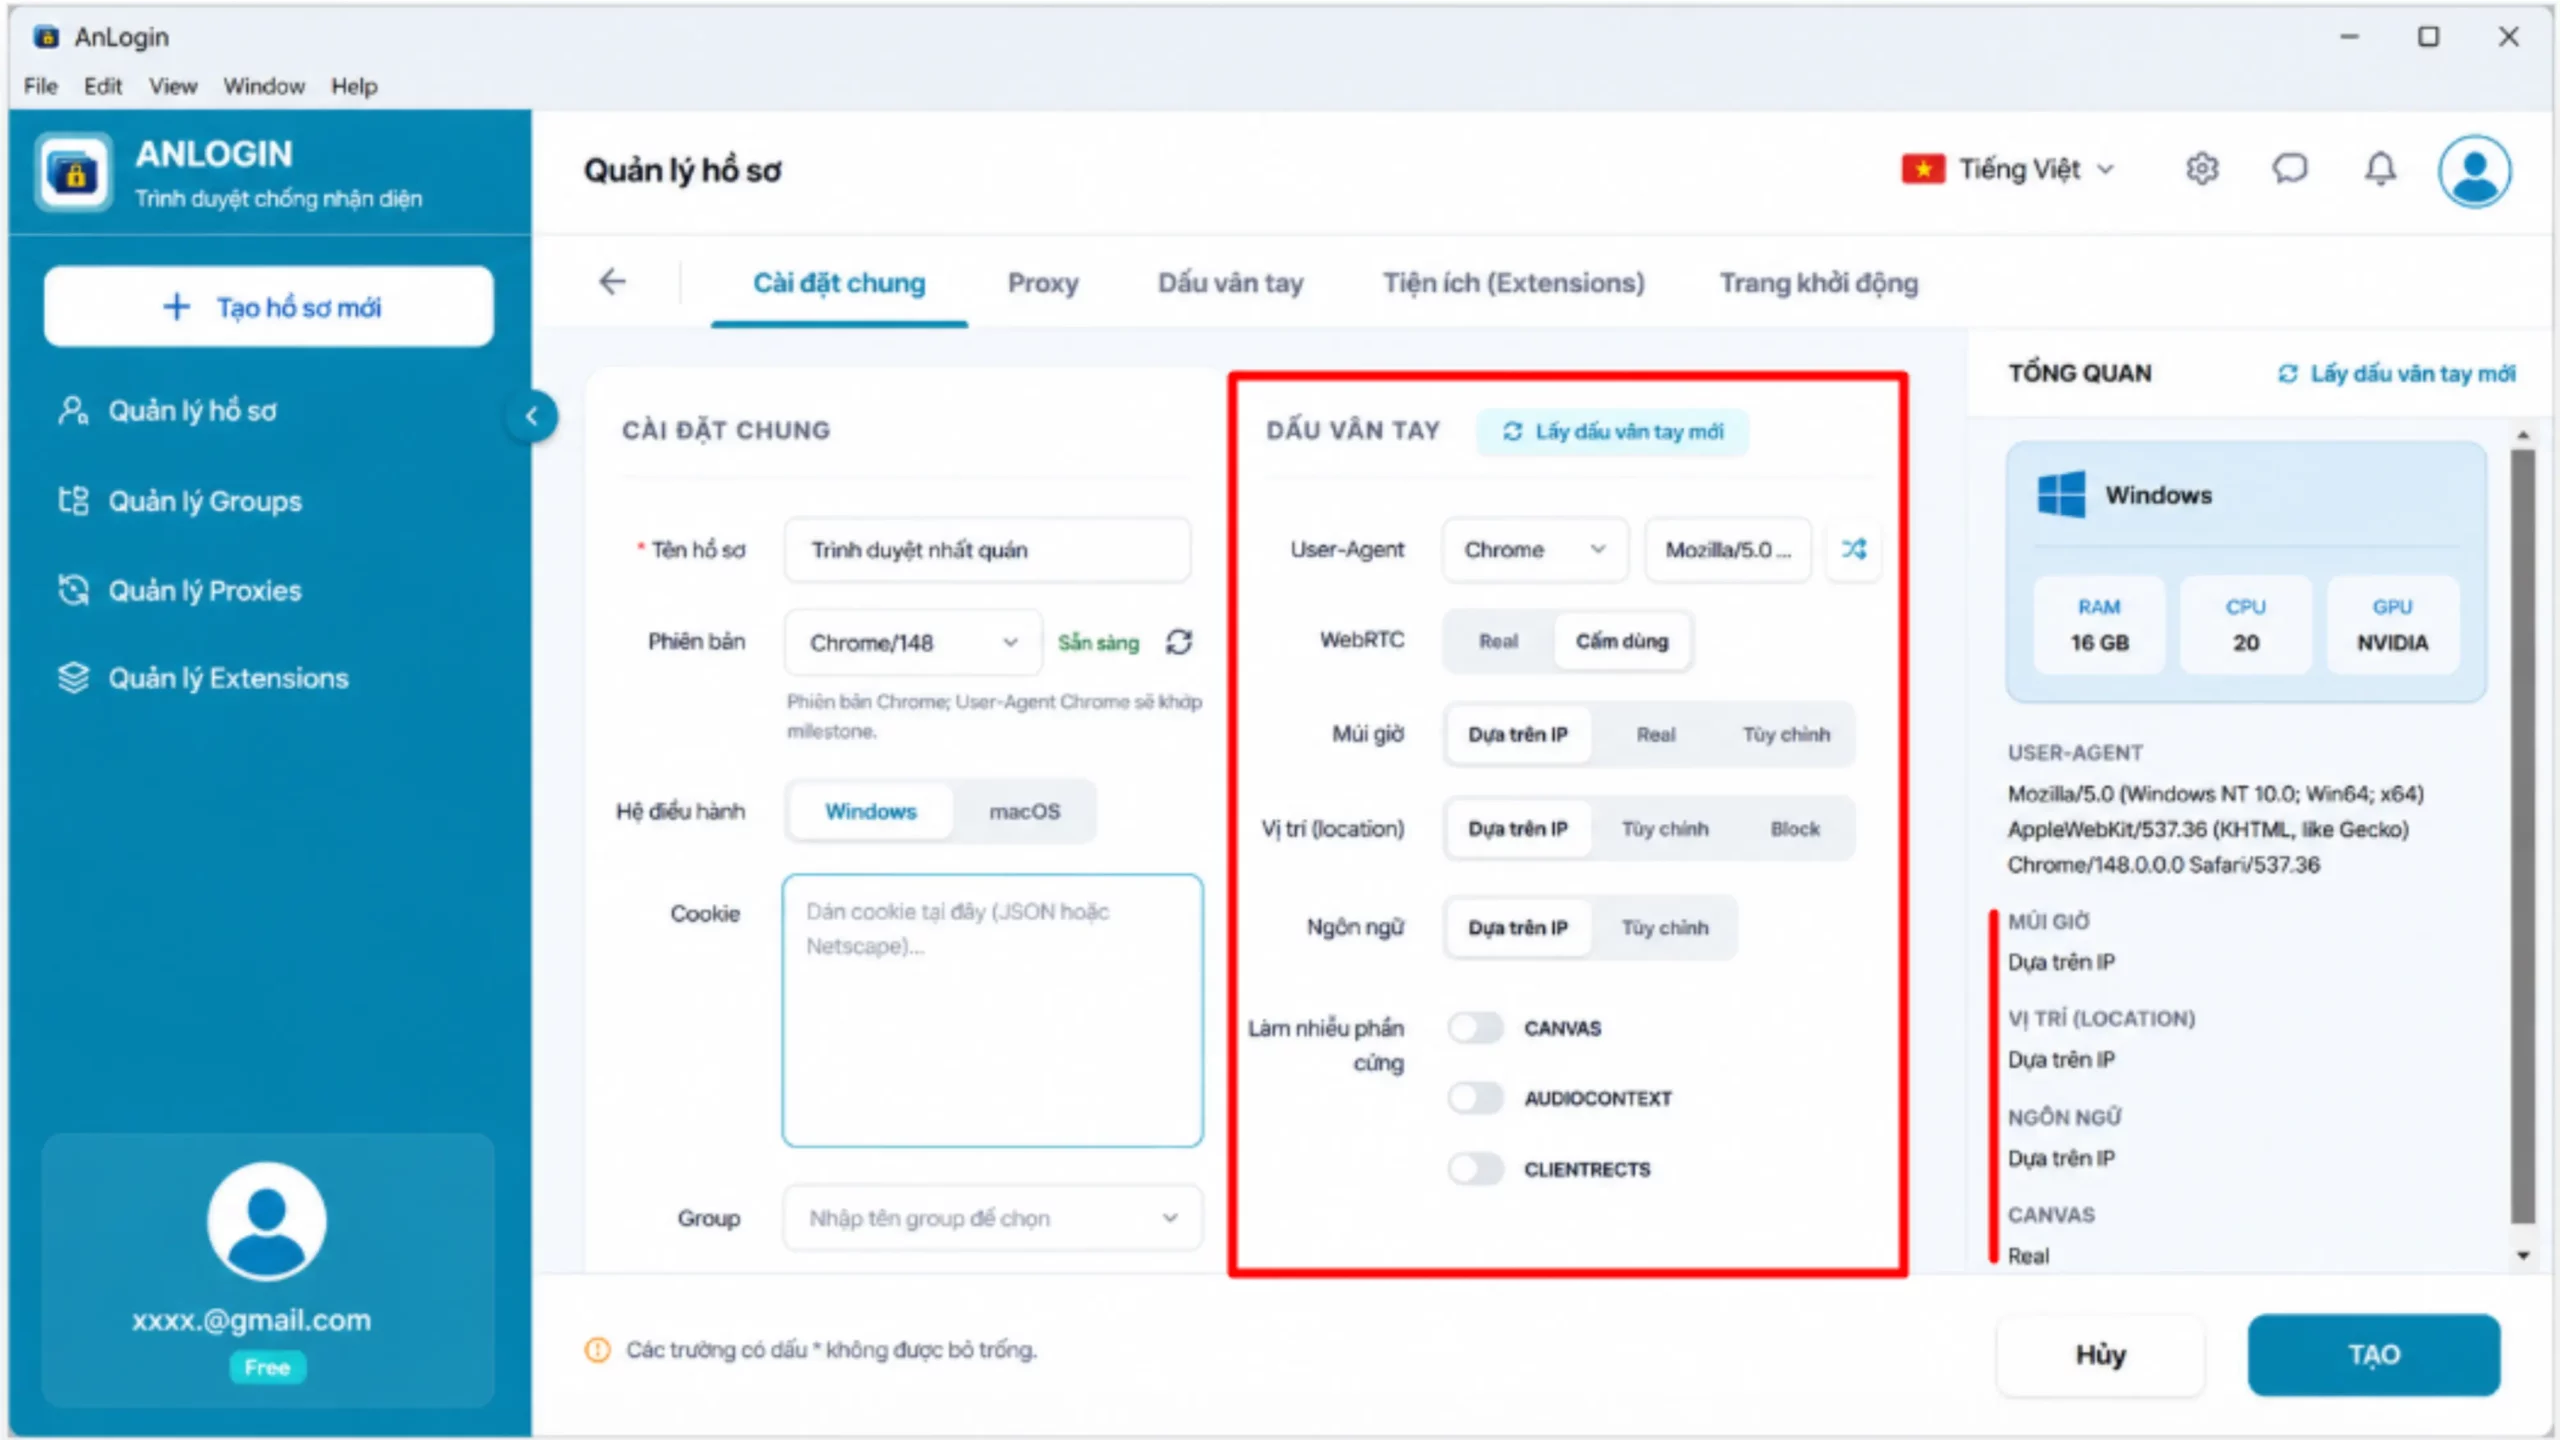Toggle the AUDIOCONTEXT noise switch

(1476, 1098)
